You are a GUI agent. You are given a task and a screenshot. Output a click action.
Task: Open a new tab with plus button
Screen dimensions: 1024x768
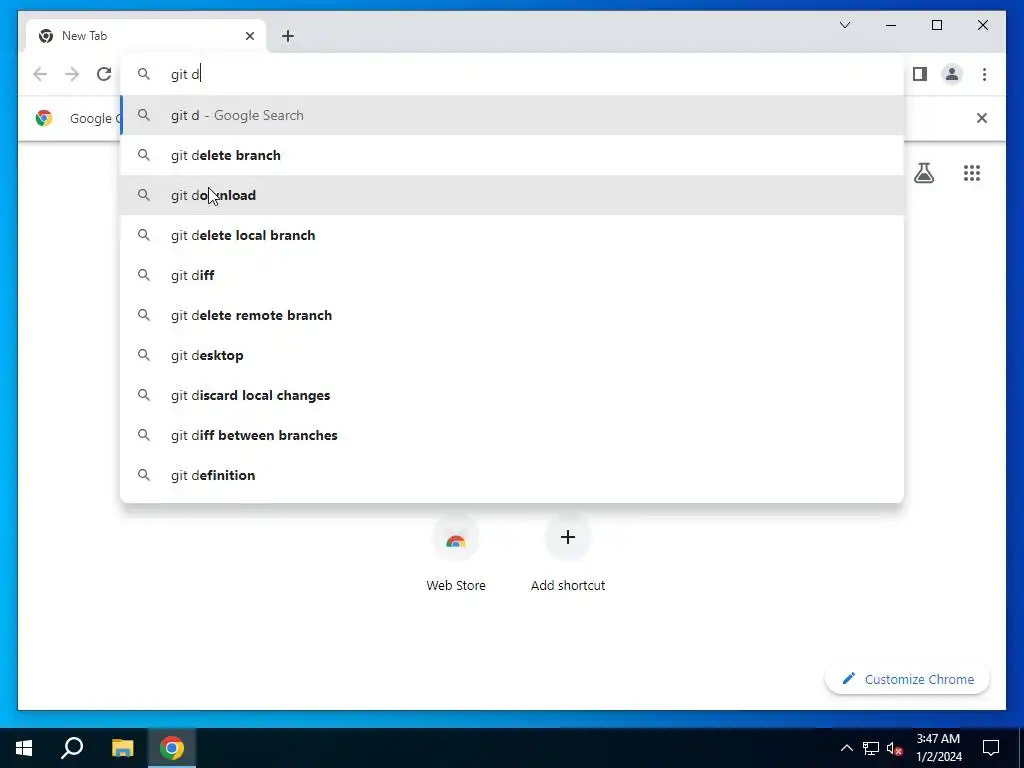[x=287, y=36]
